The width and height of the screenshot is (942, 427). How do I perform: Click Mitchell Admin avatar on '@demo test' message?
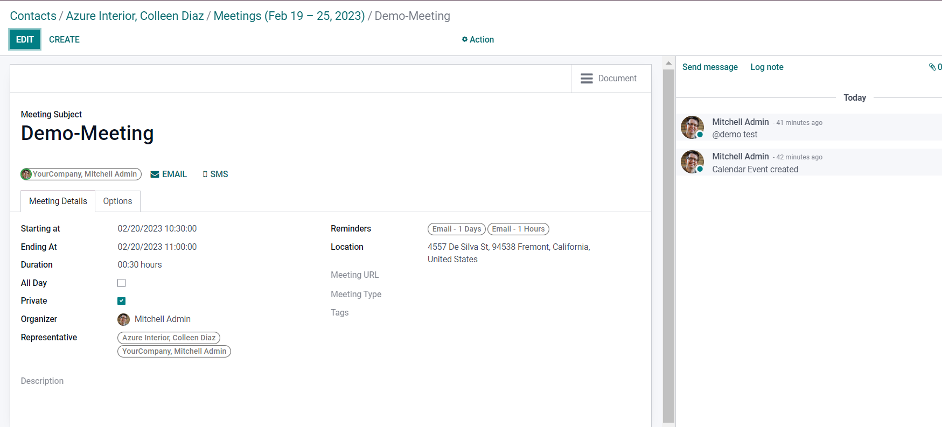click(x=692, y=127)
